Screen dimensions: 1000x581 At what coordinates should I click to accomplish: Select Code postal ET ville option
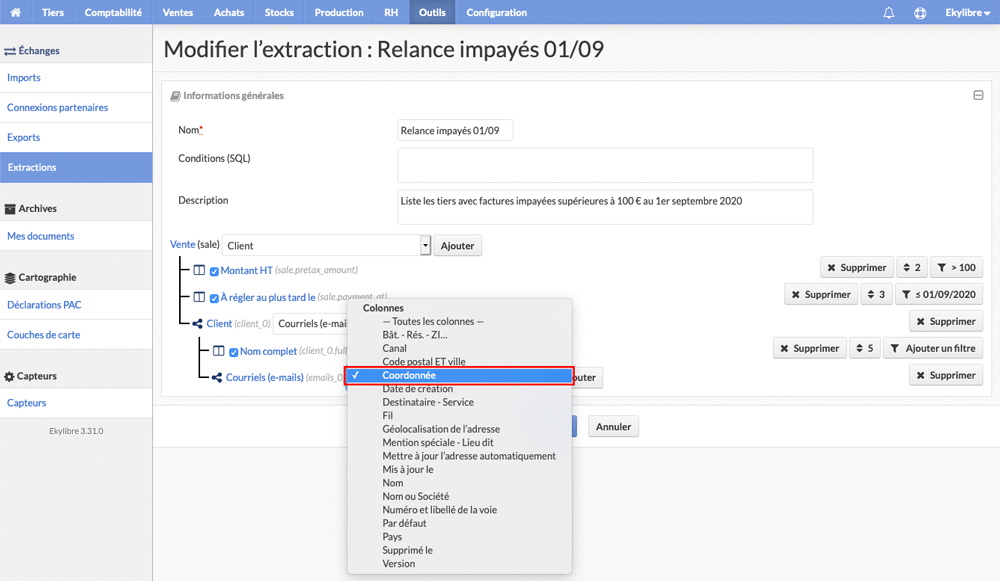click(x=459, y=362)
